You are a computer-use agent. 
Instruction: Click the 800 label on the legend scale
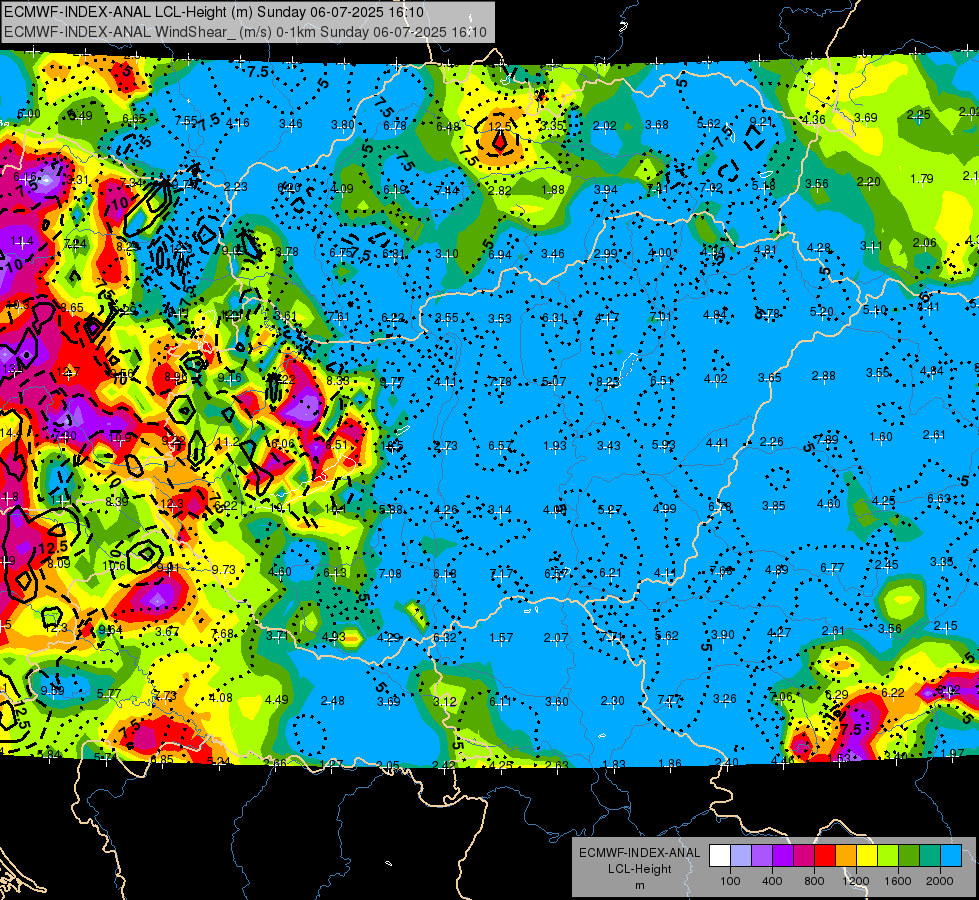pos(814,881)
